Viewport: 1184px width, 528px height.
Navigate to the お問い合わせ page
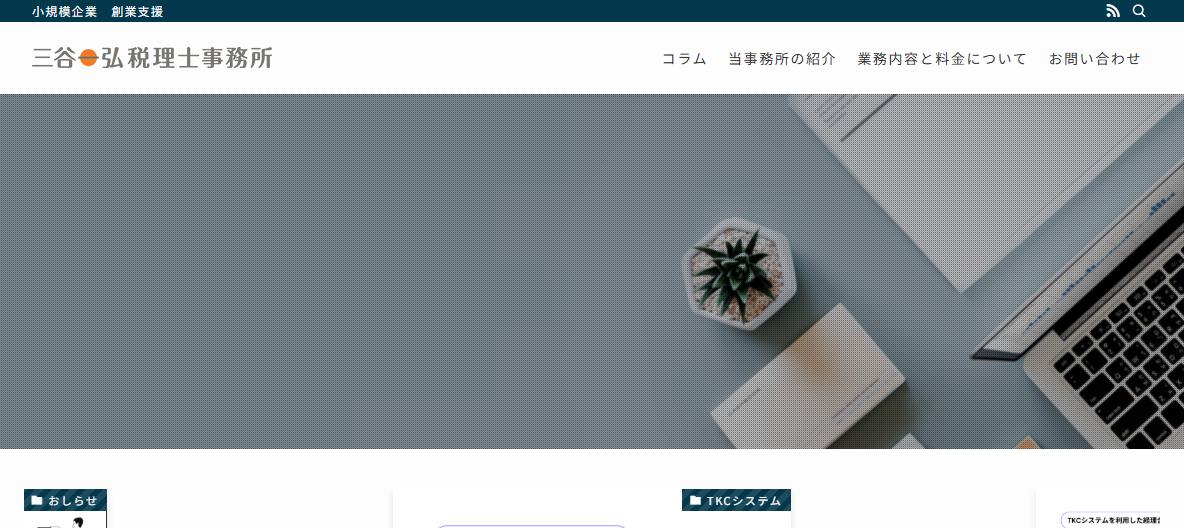[x=1094, y=59]
